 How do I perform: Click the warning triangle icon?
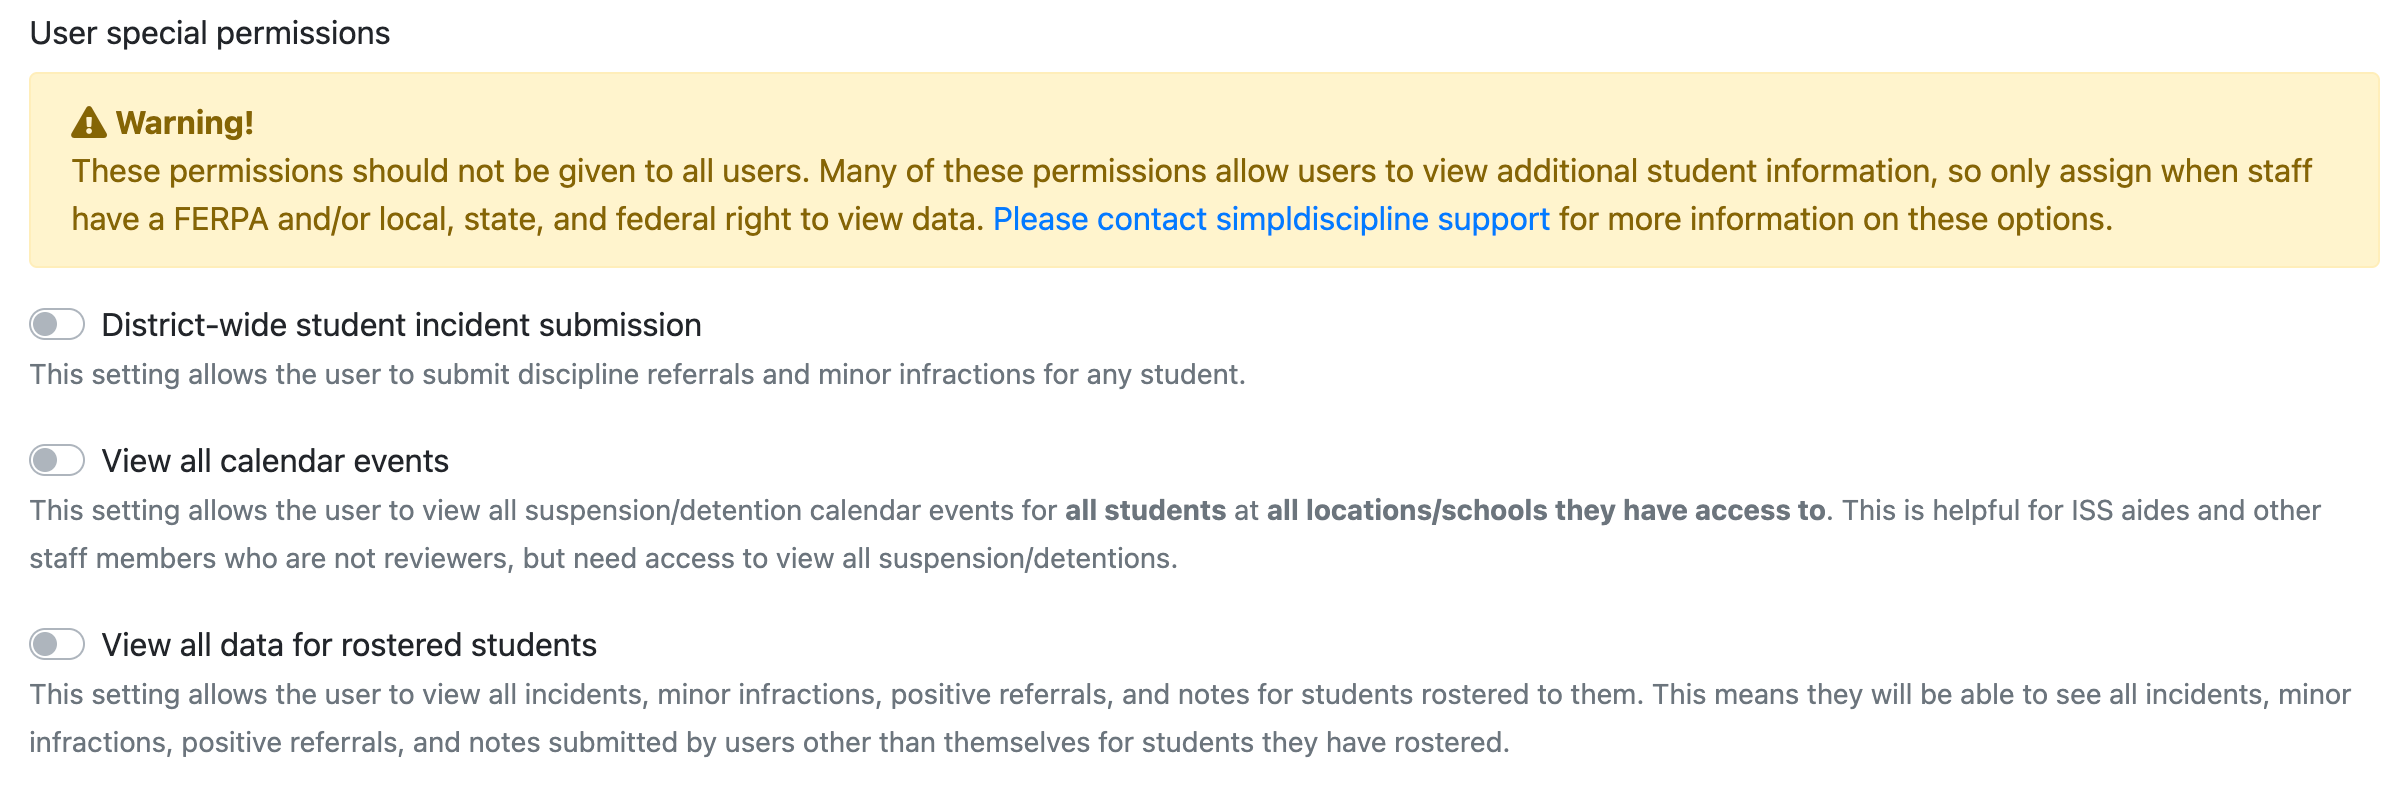coord(89,123)
